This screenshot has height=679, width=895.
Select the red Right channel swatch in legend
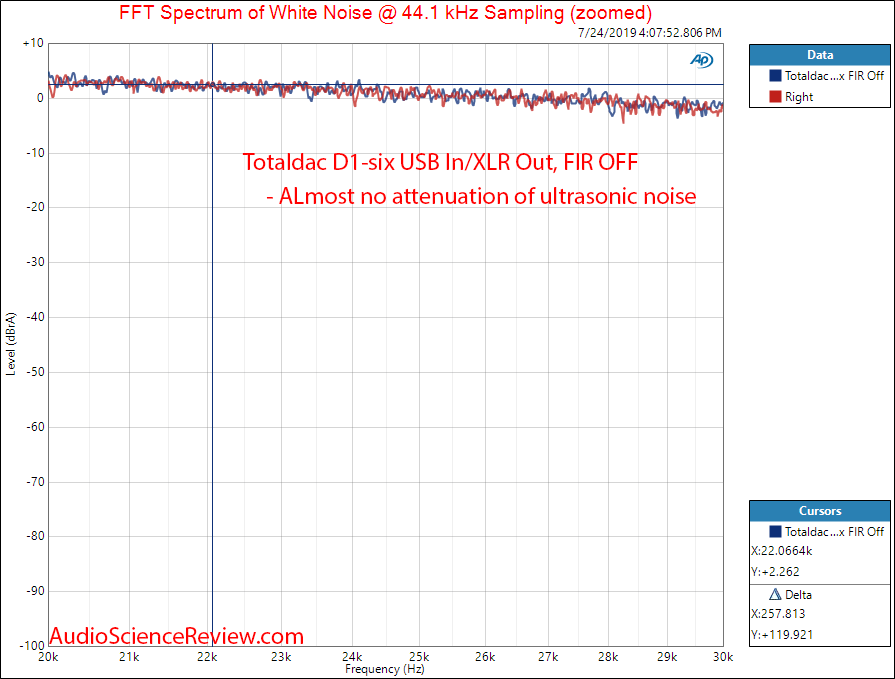click(x=775, y=96)
